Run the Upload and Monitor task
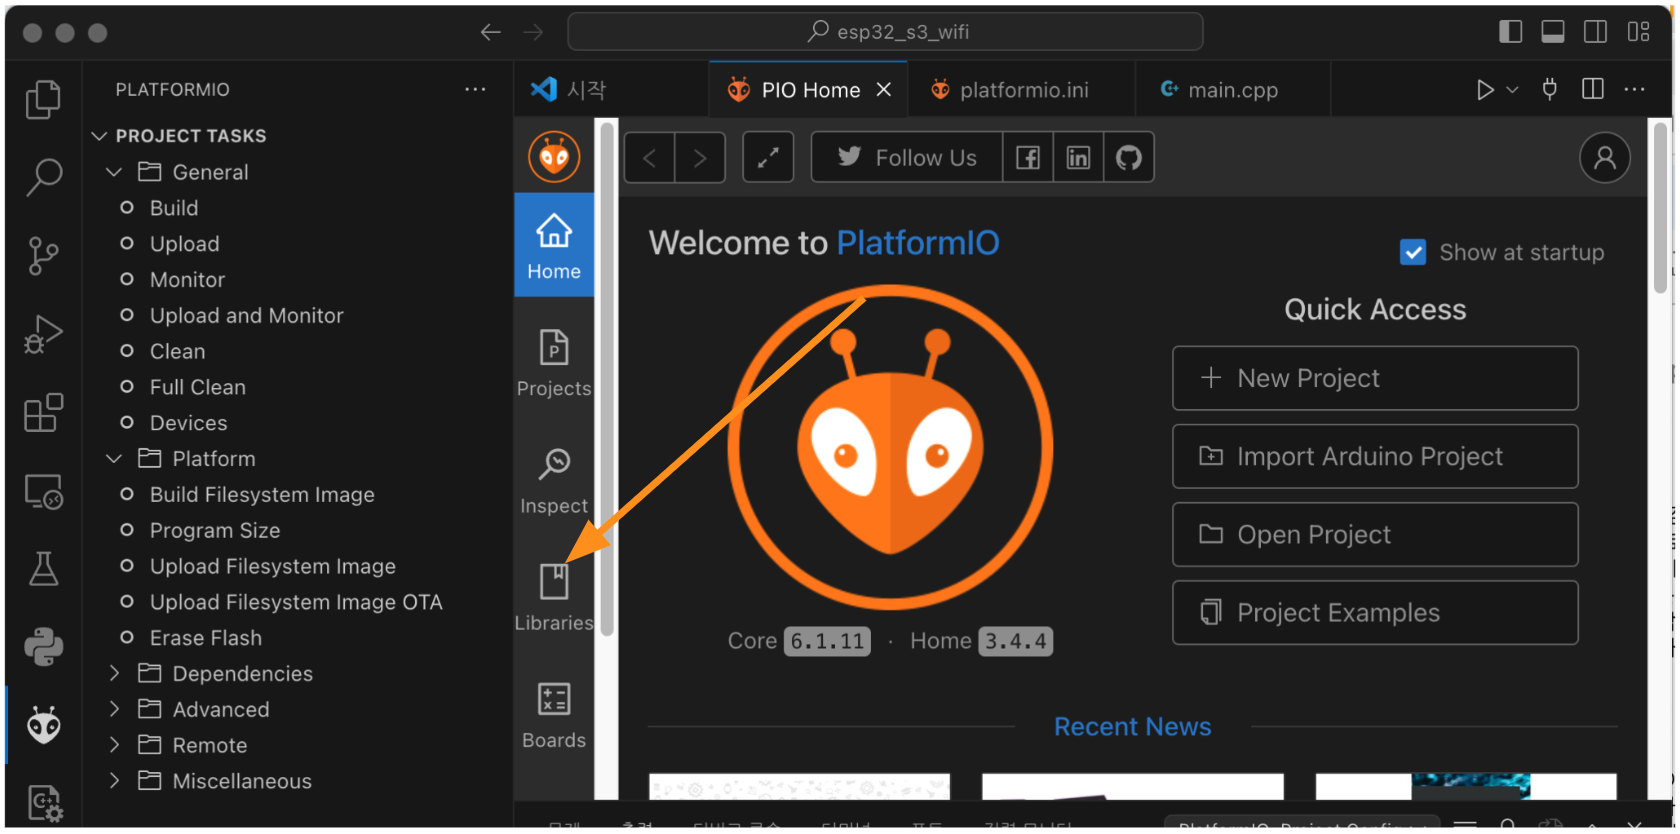The image size is (1680, 834). click(x=246, y=316)
